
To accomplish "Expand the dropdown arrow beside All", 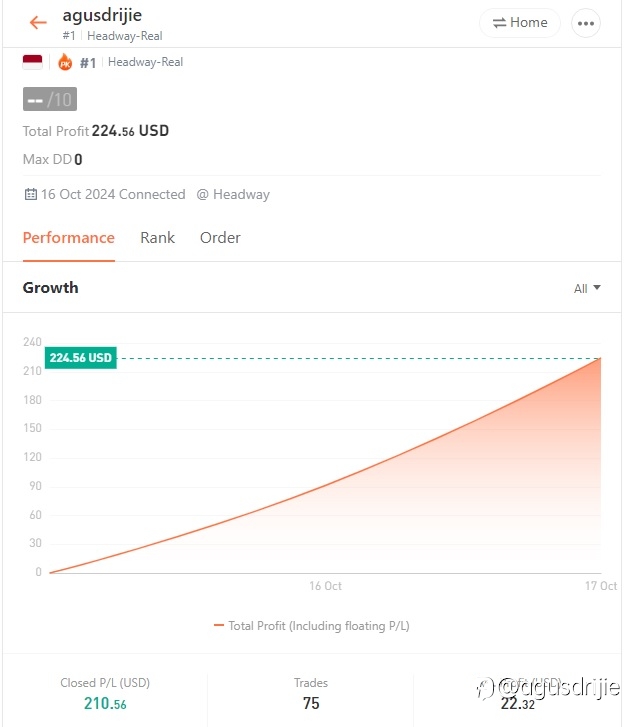I will coord(597,288).
